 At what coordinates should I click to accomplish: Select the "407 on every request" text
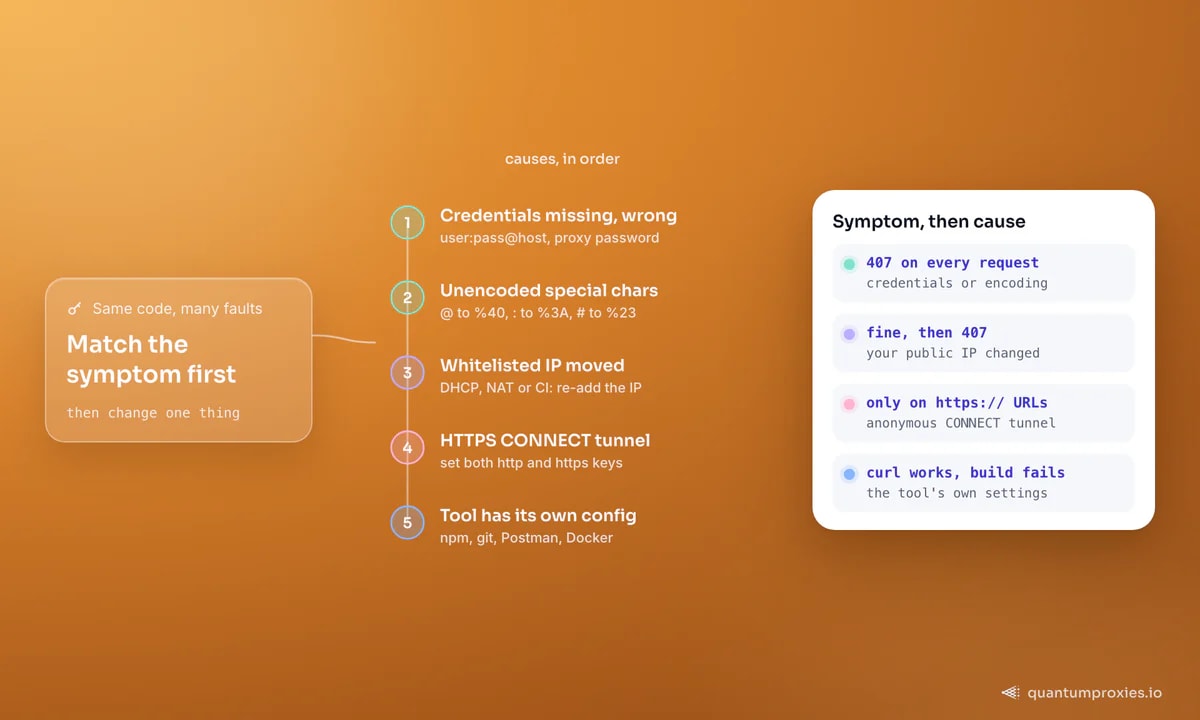[952, 263]
